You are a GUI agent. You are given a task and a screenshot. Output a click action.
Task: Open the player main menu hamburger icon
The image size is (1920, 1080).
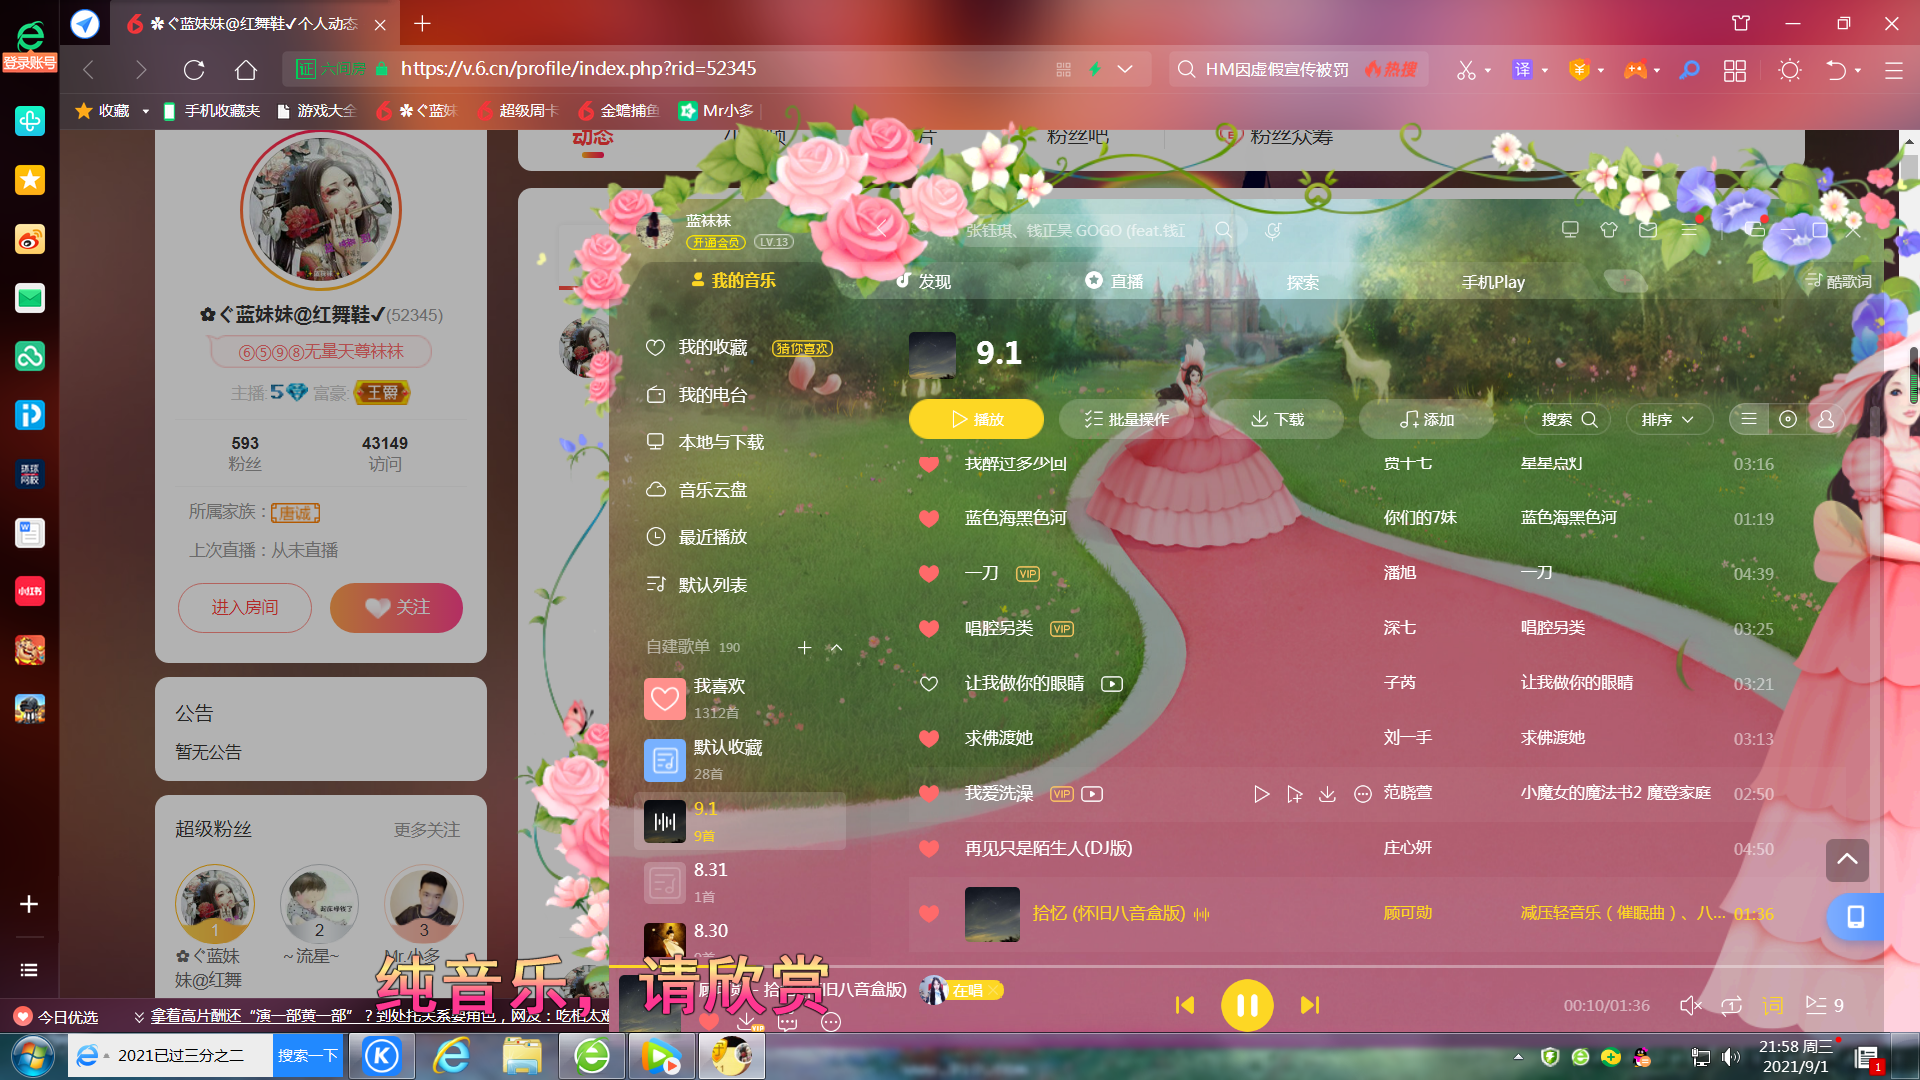pos(1689,230)
